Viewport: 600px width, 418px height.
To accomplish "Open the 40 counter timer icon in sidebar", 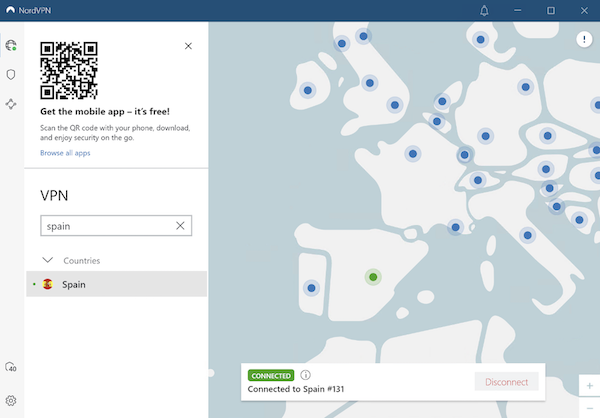I will click(x=11, y=367).
